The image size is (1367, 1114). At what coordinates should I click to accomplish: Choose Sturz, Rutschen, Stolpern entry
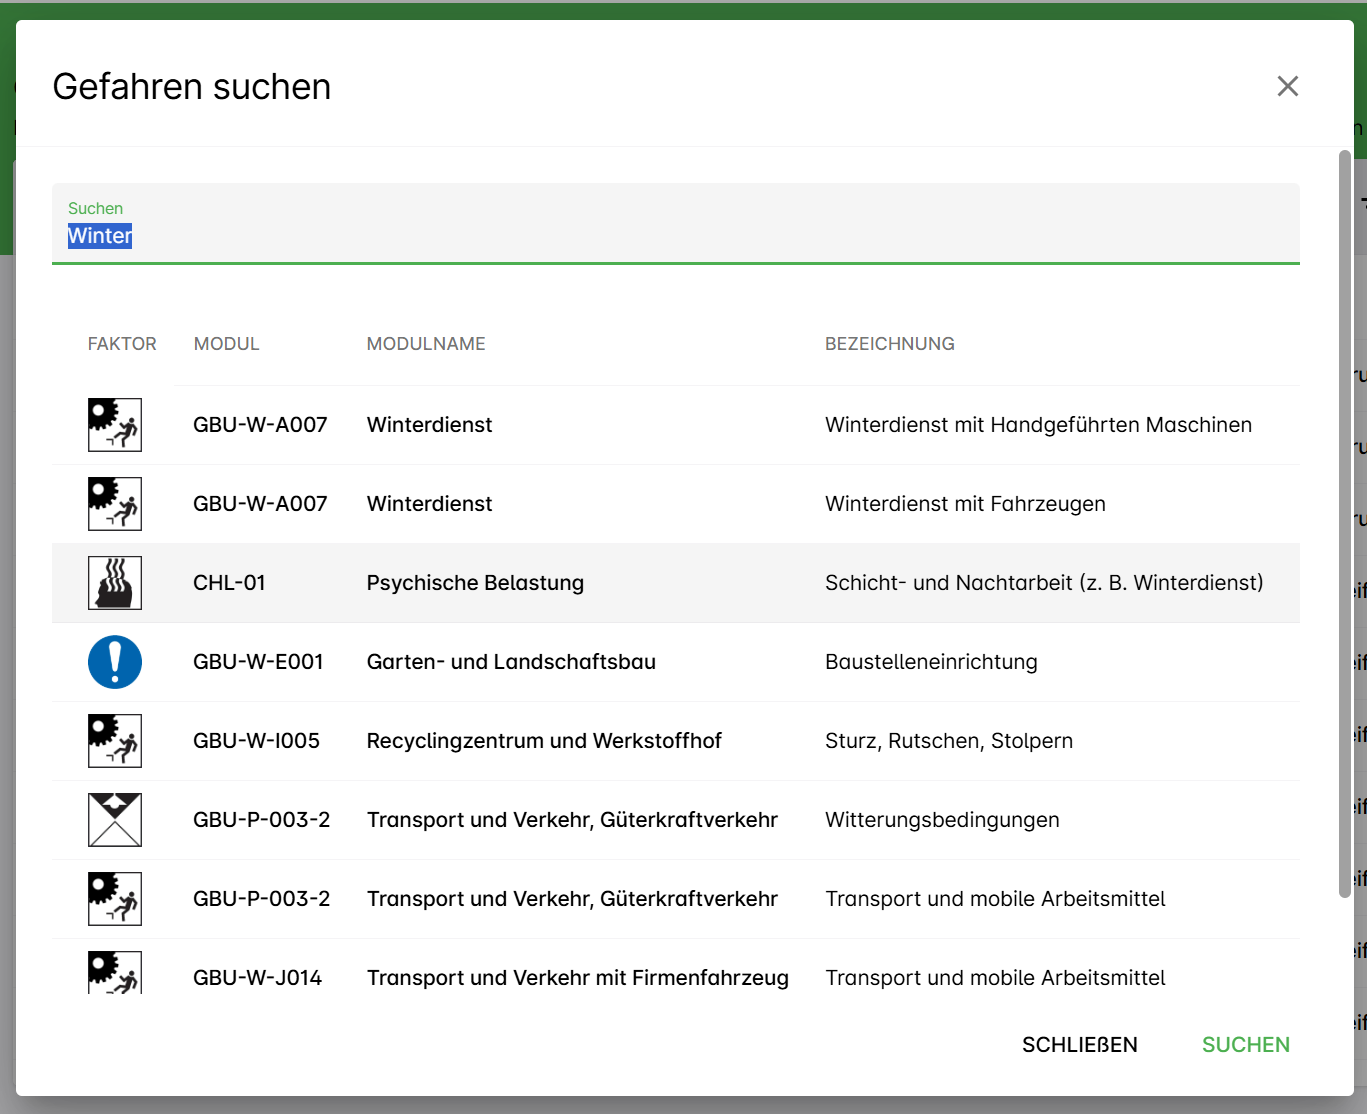(948, 741)
